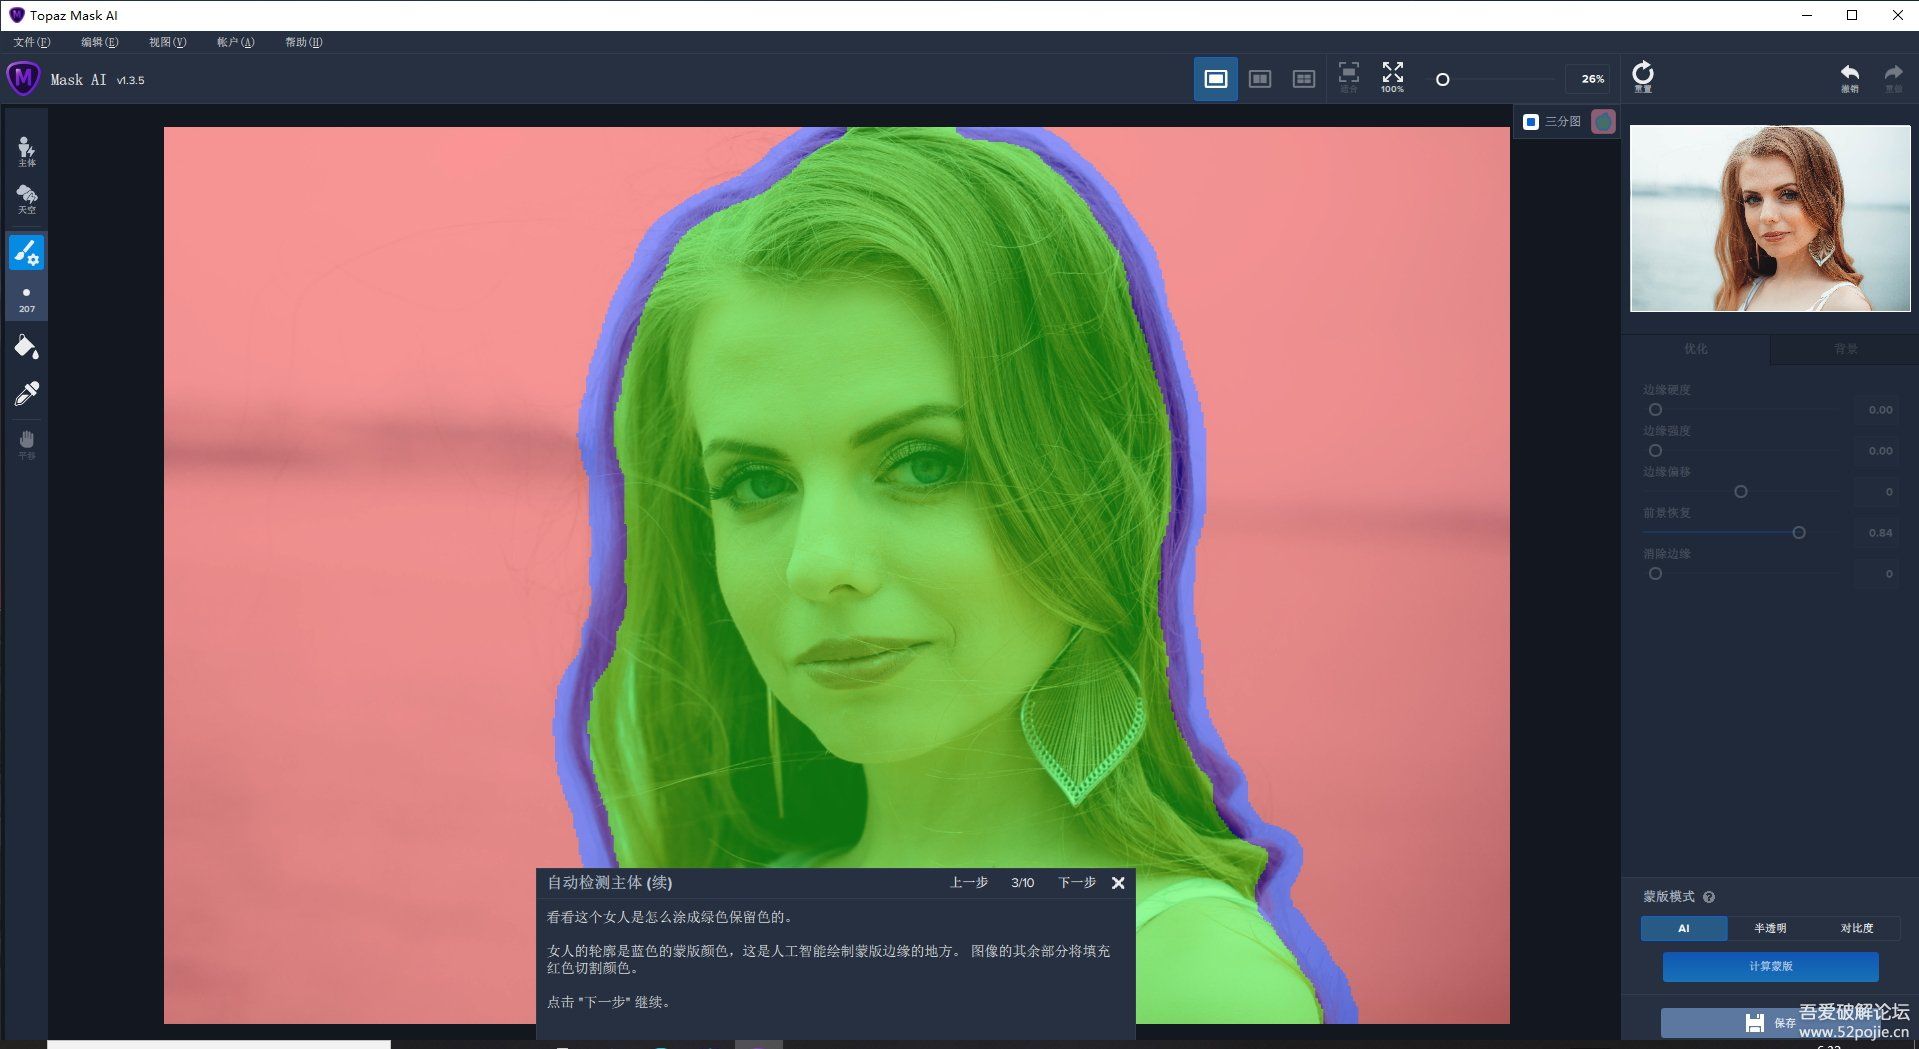Open the brush settings tool

[x=26, y=252]
